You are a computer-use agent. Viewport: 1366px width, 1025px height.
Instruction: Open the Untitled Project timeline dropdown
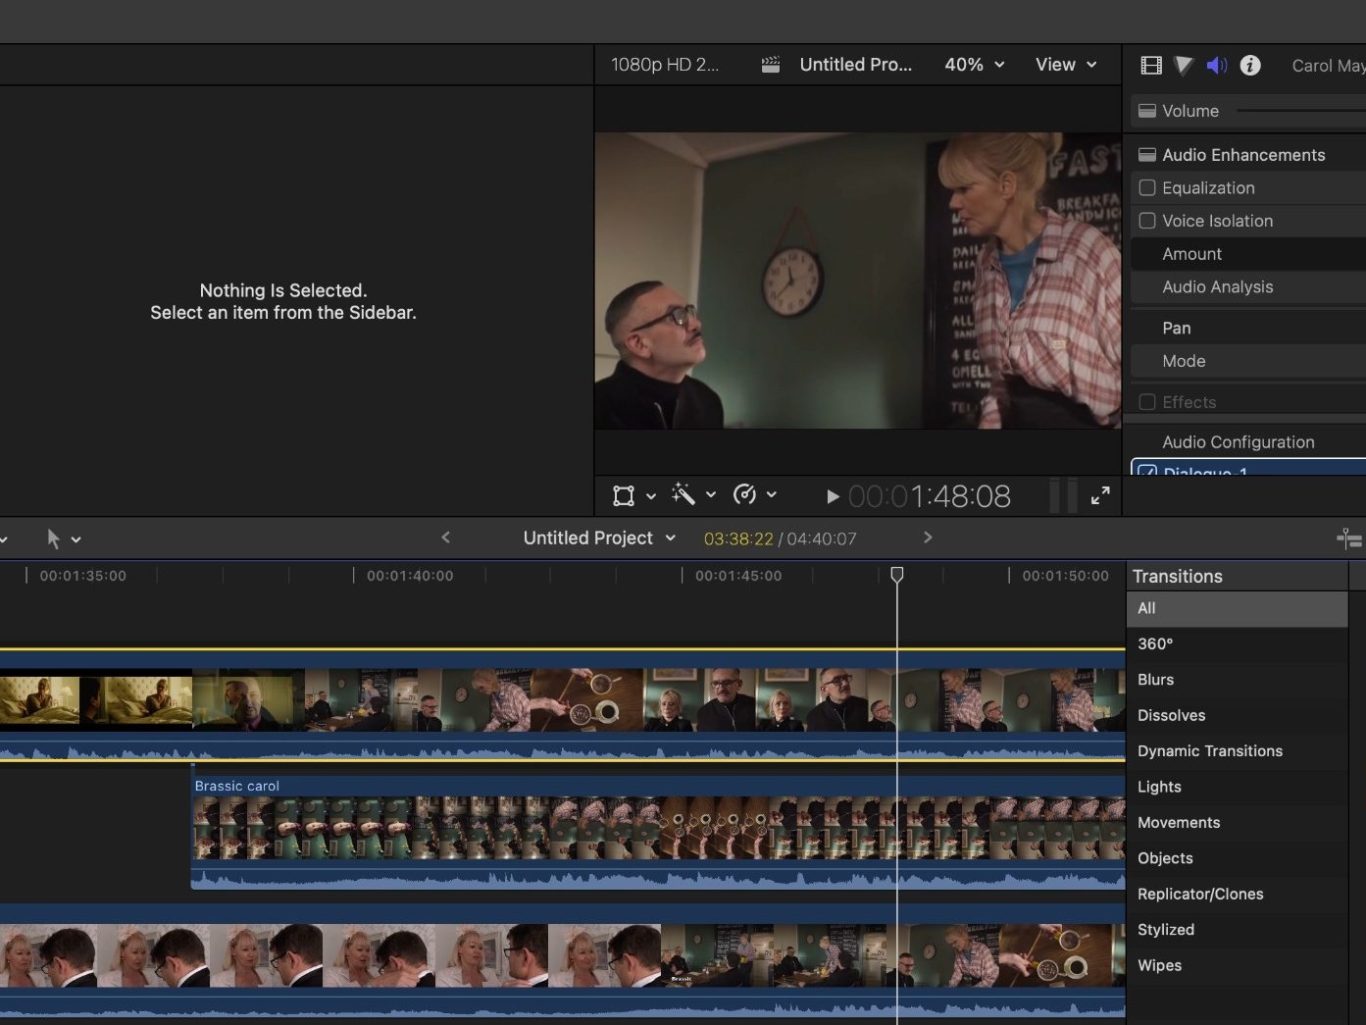pyautogui.click(x=599, y=538)
